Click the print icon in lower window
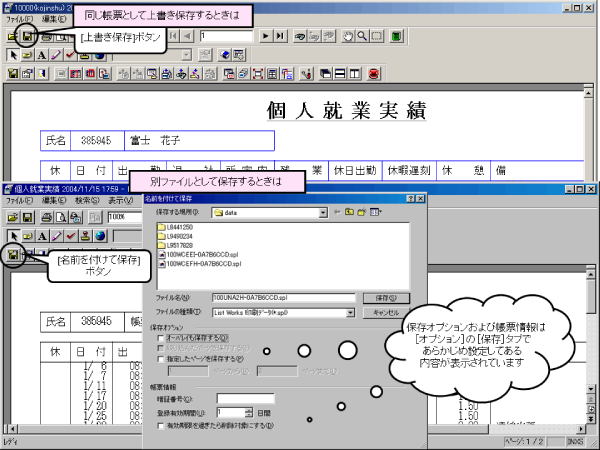The image size is (600, 450). pyautogui.click(x=47, y=217)
